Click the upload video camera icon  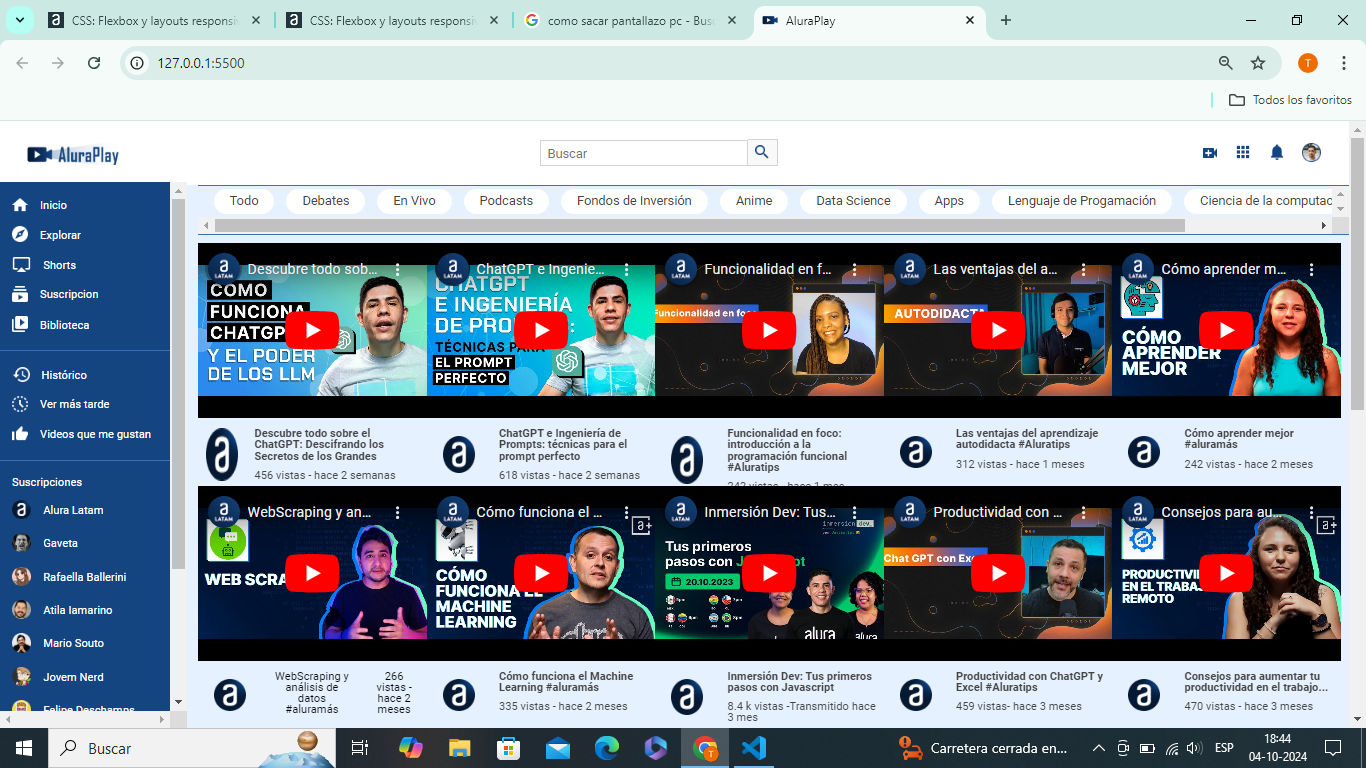1209,153
